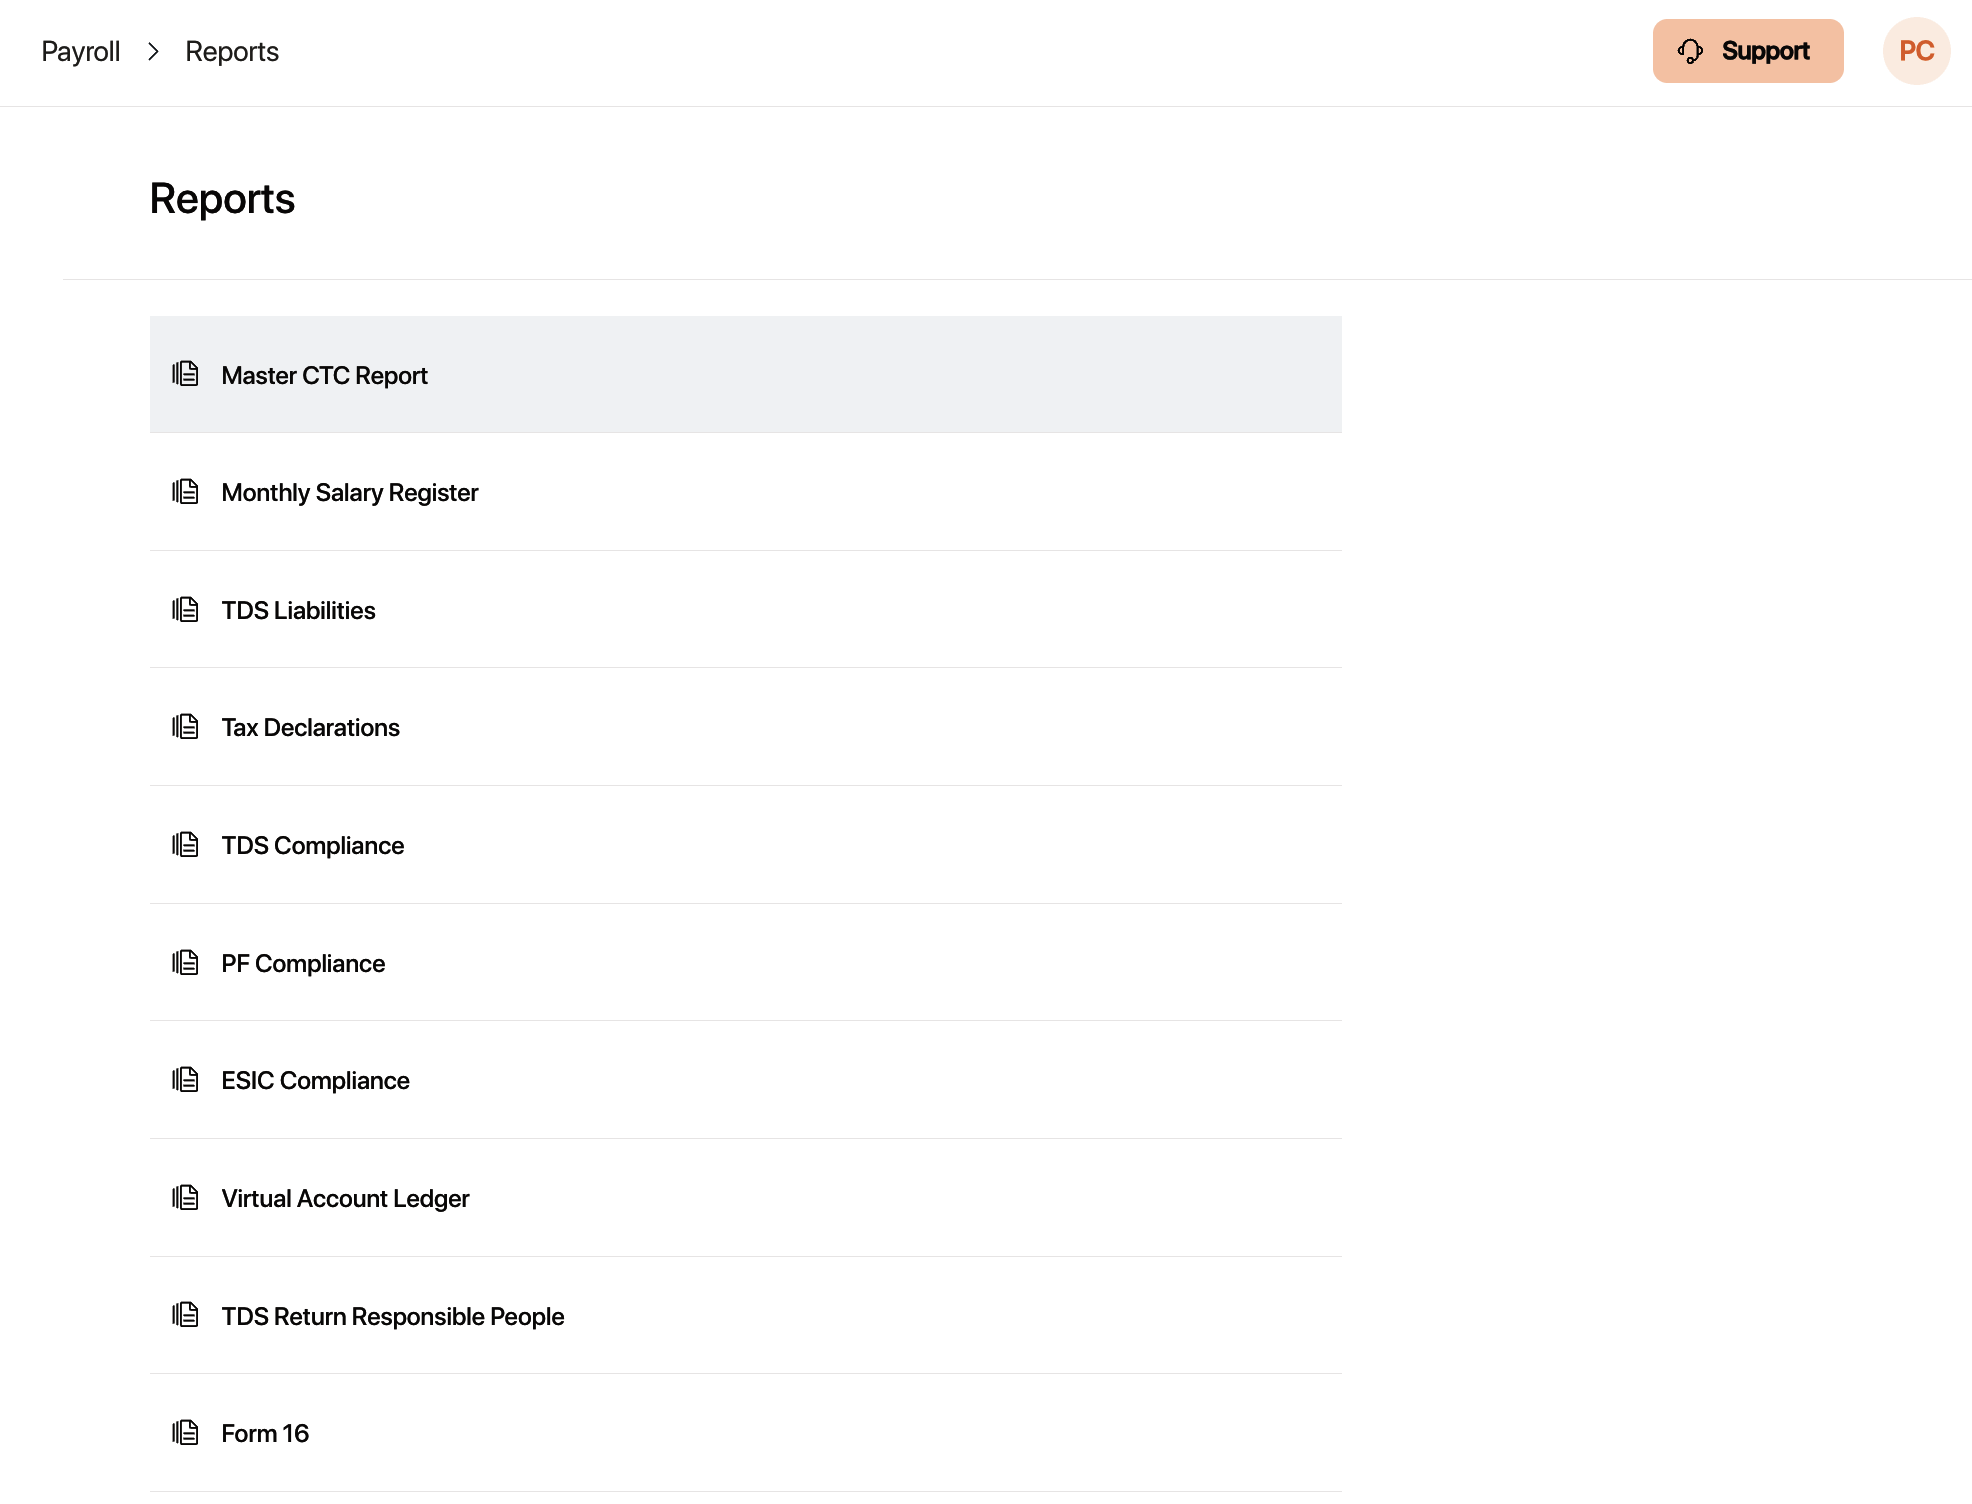
Task: Open the Monthly Salary Register report
Action: 349,493
